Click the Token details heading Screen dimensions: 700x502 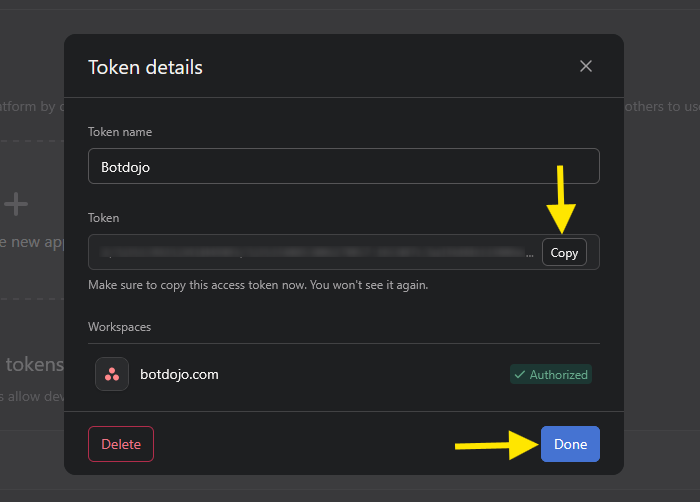pos(145,67)
